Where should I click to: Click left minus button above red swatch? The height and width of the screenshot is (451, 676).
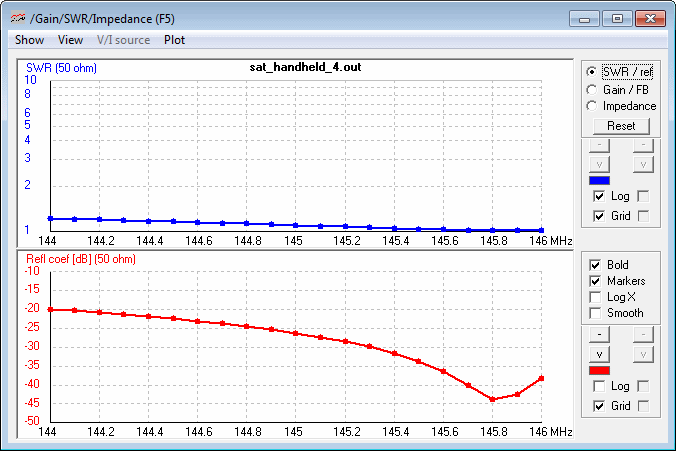(599, 335)
